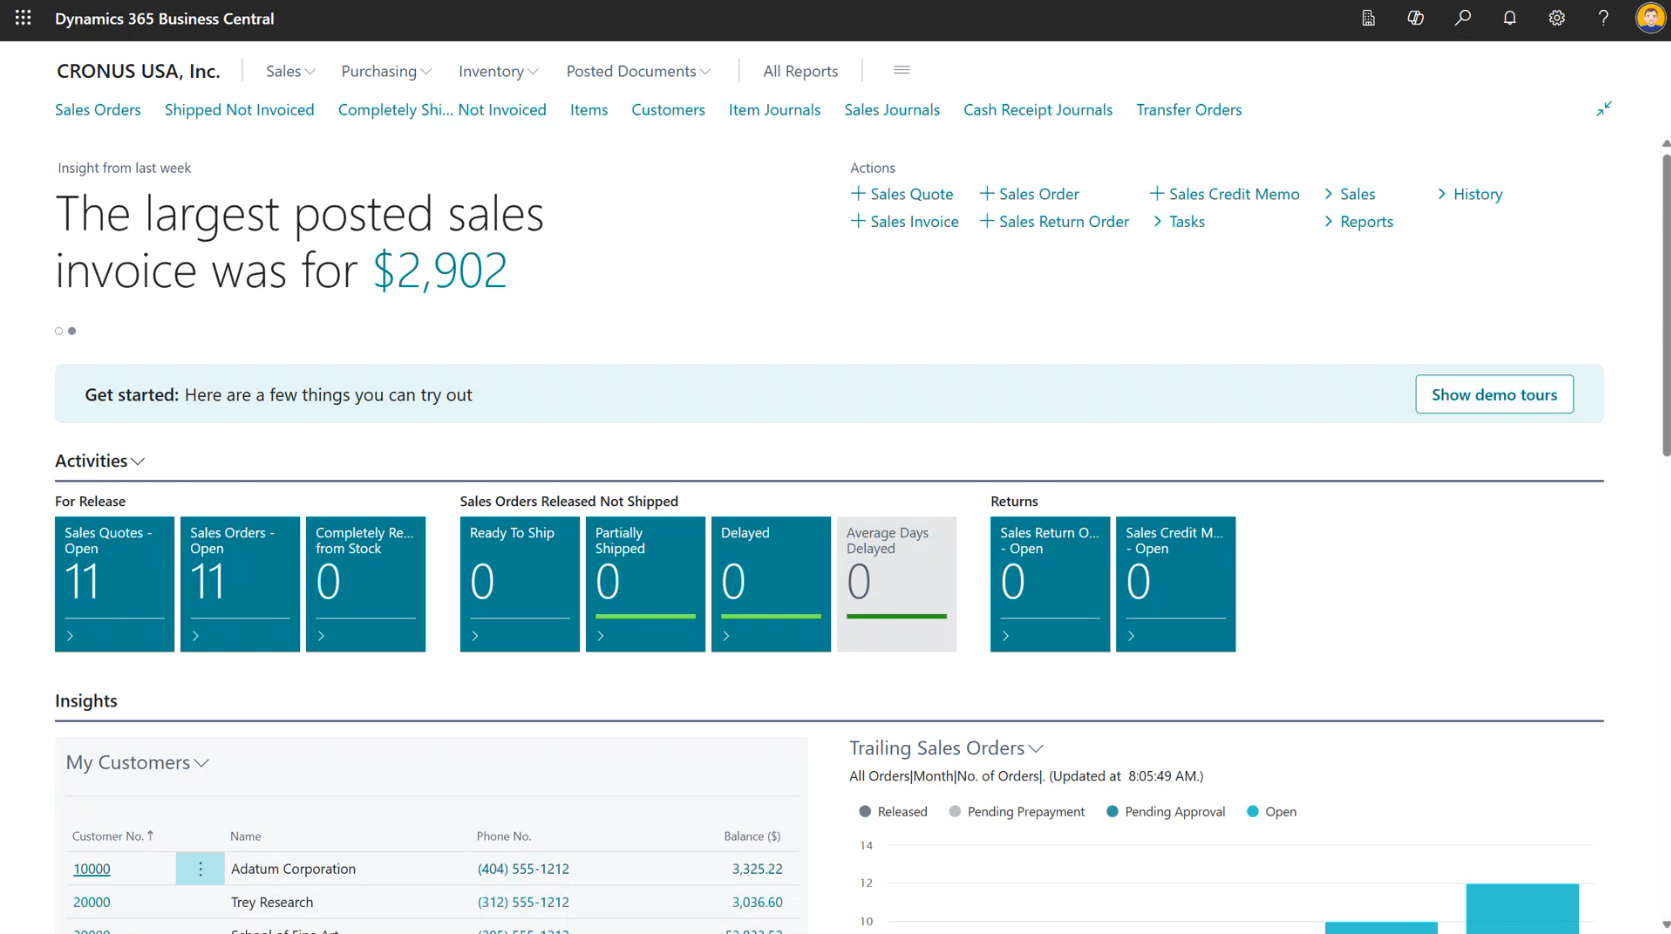
Task: Open the My Customers dropdown
Action: pyautogui.click(x=137, y=763)
